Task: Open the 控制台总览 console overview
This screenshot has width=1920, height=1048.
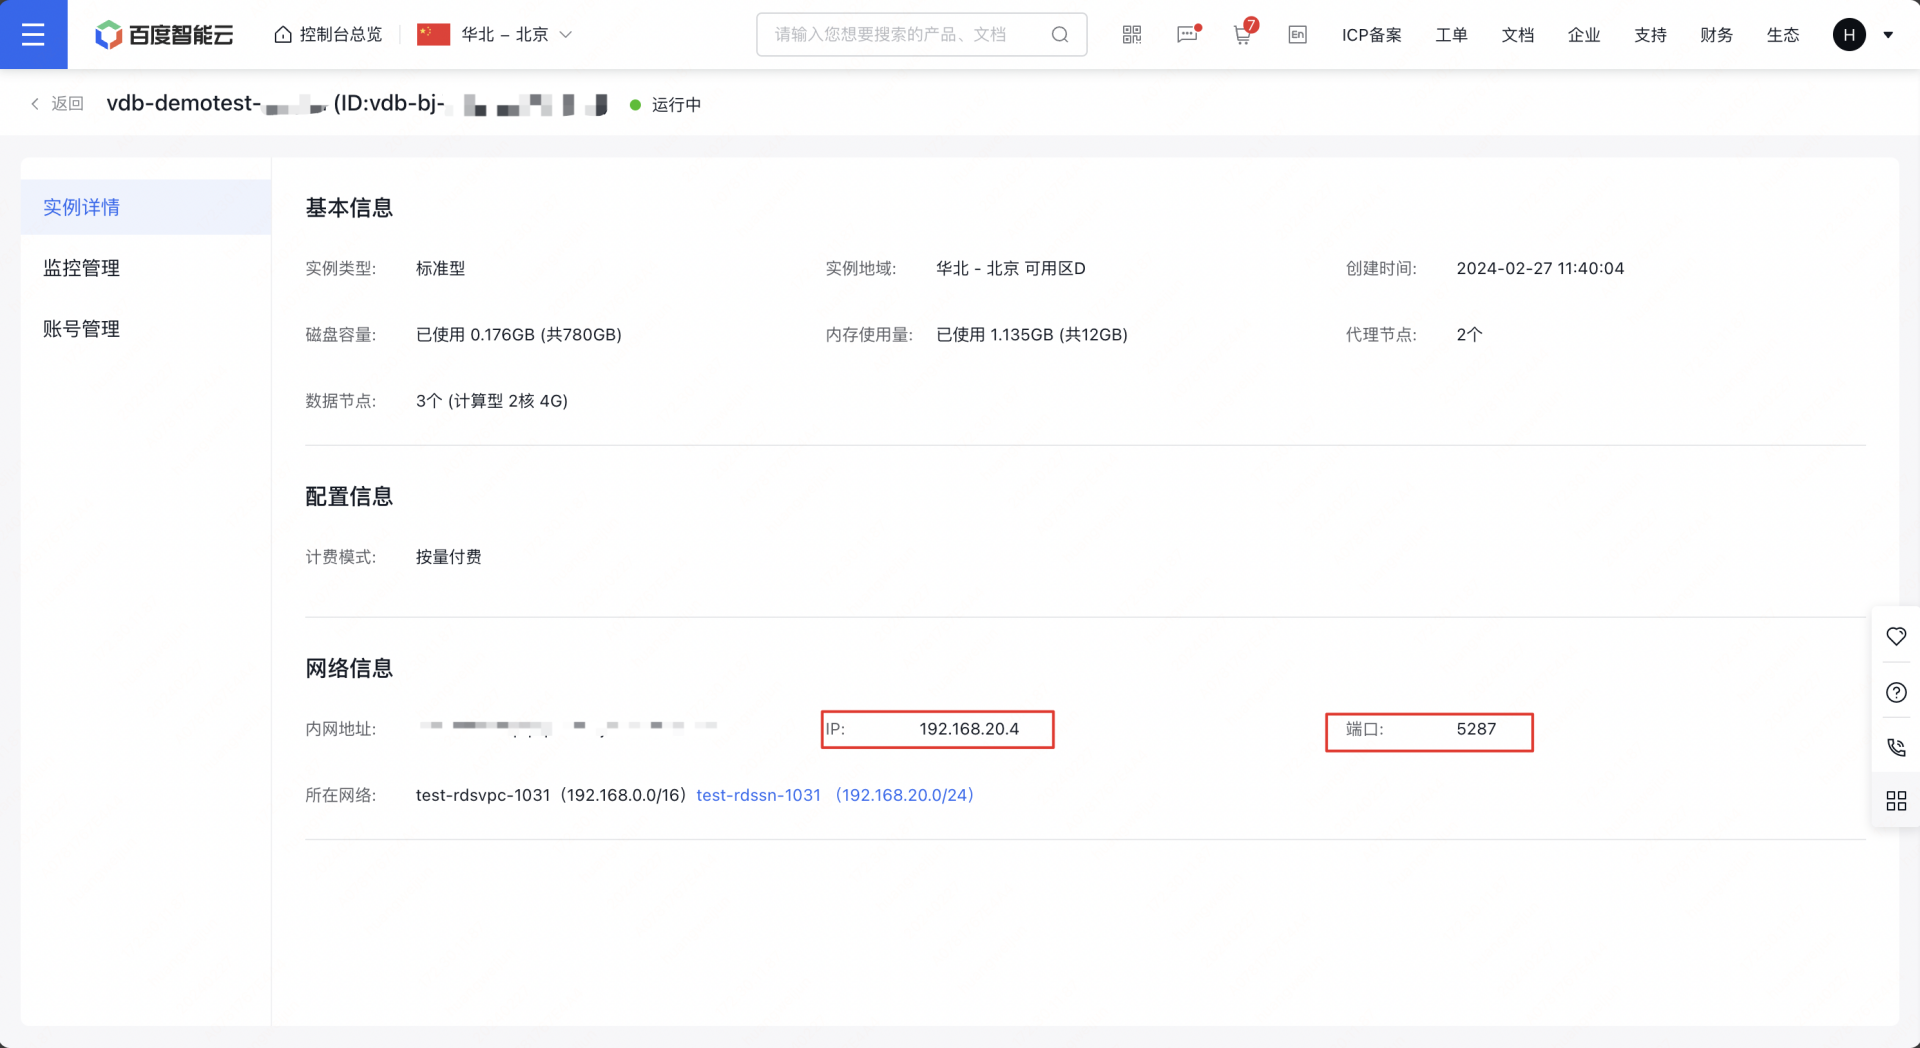Action: click(328, 35)
